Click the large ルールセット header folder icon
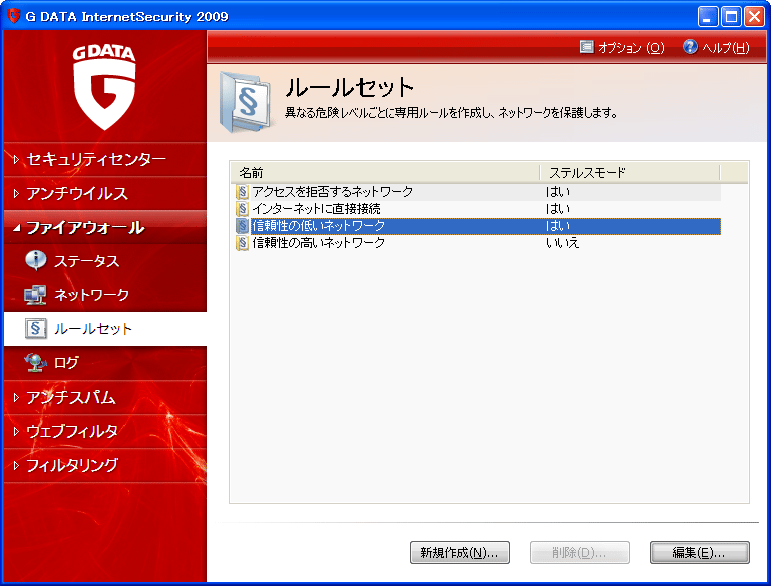Screen dimensions: 771x586 (246, 102)
